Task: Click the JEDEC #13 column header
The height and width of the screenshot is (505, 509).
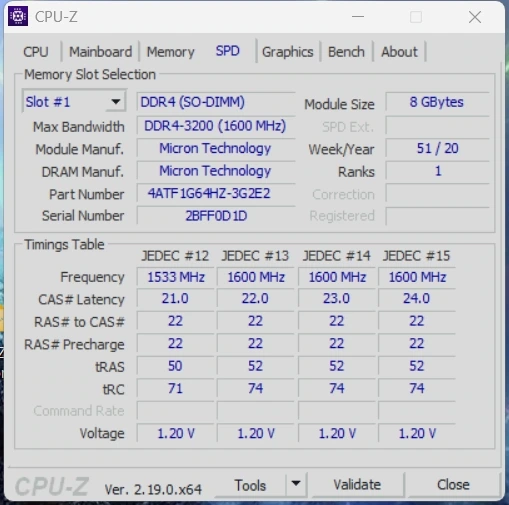Action: pos(255,256)
